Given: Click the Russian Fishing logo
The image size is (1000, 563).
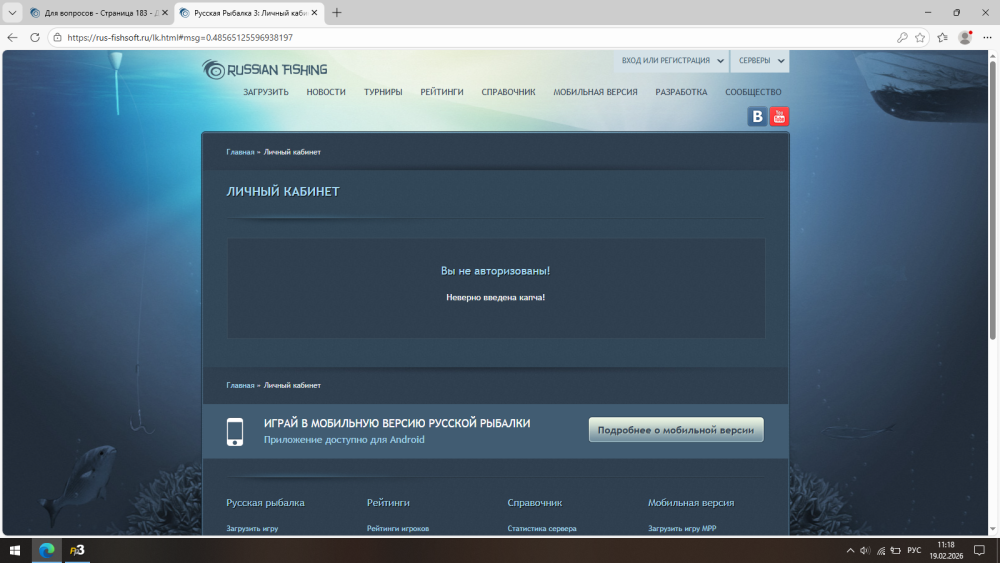Looking at the screenshot, I should pyautogui.click(x=265, y=69).
